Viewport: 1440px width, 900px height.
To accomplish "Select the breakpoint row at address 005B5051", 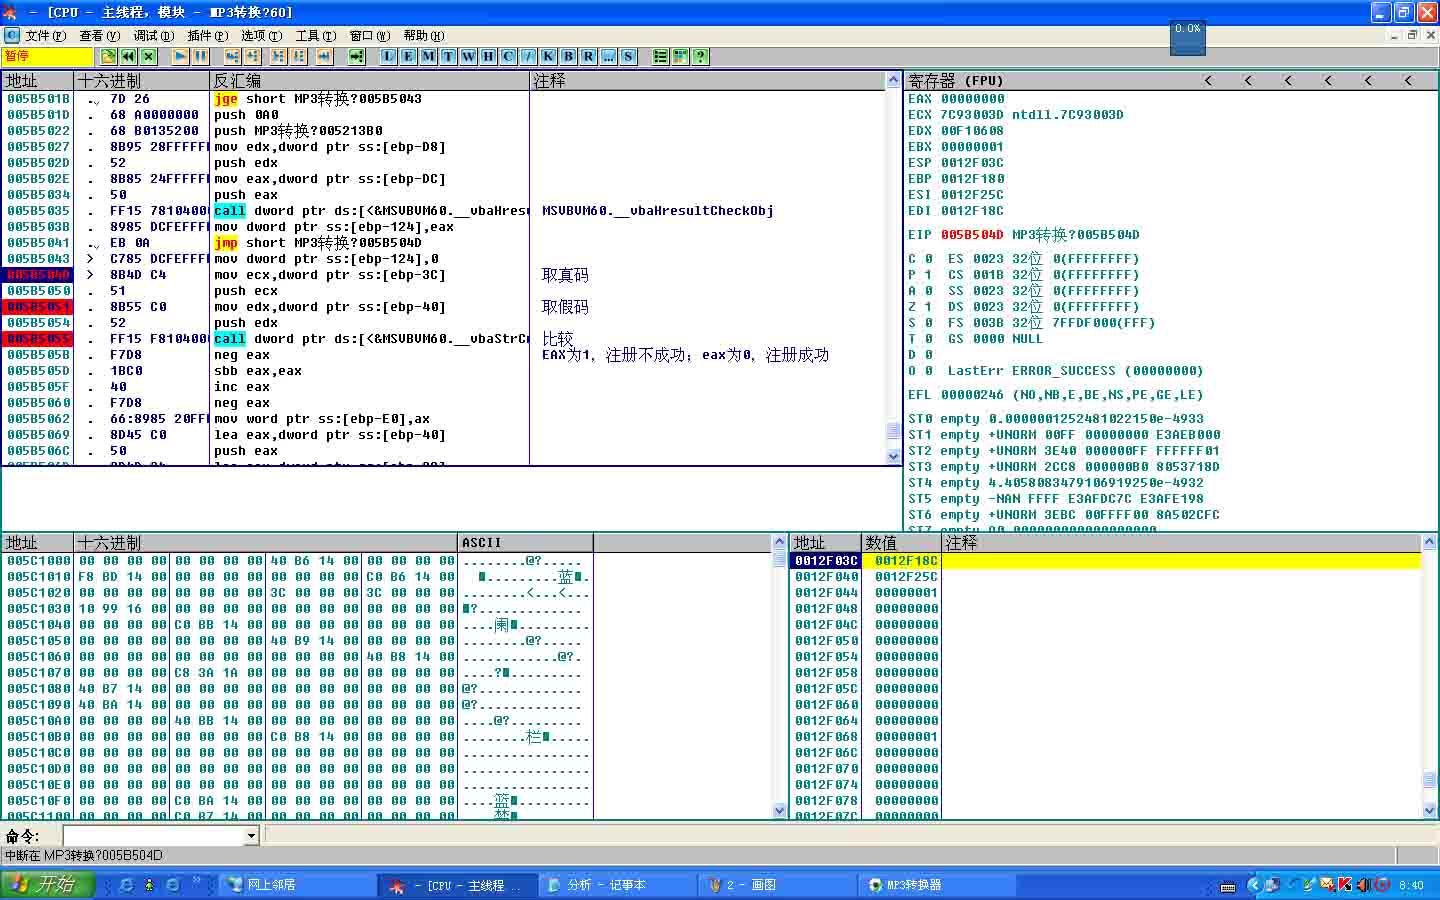I will tap(444, 307).
